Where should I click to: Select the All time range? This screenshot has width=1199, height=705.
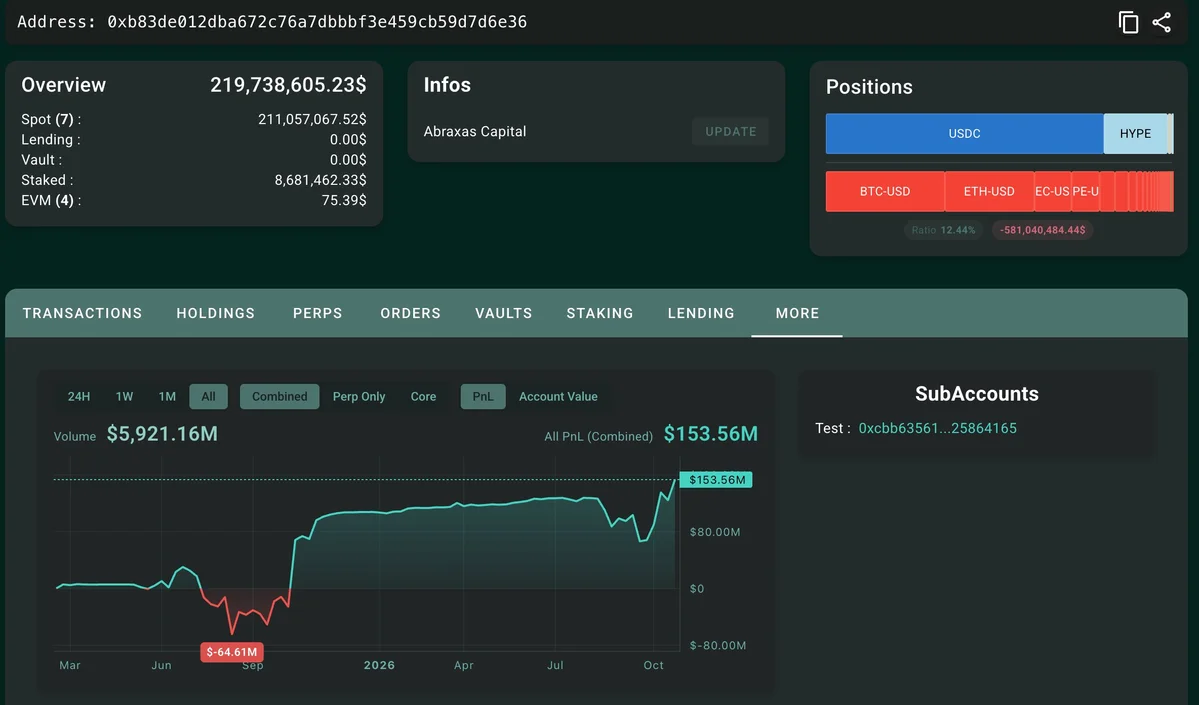[209, 396]
